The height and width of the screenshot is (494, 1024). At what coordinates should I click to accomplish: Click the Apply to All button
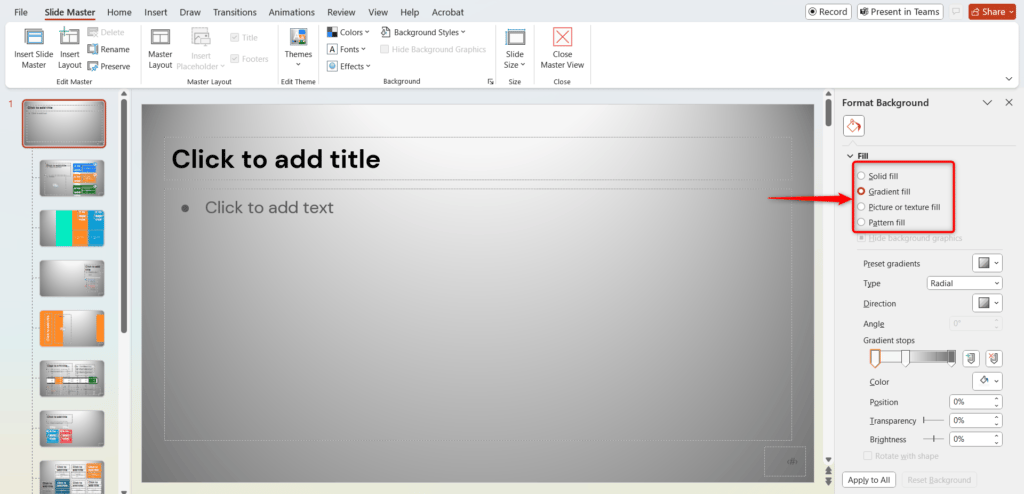pos(867,480)
